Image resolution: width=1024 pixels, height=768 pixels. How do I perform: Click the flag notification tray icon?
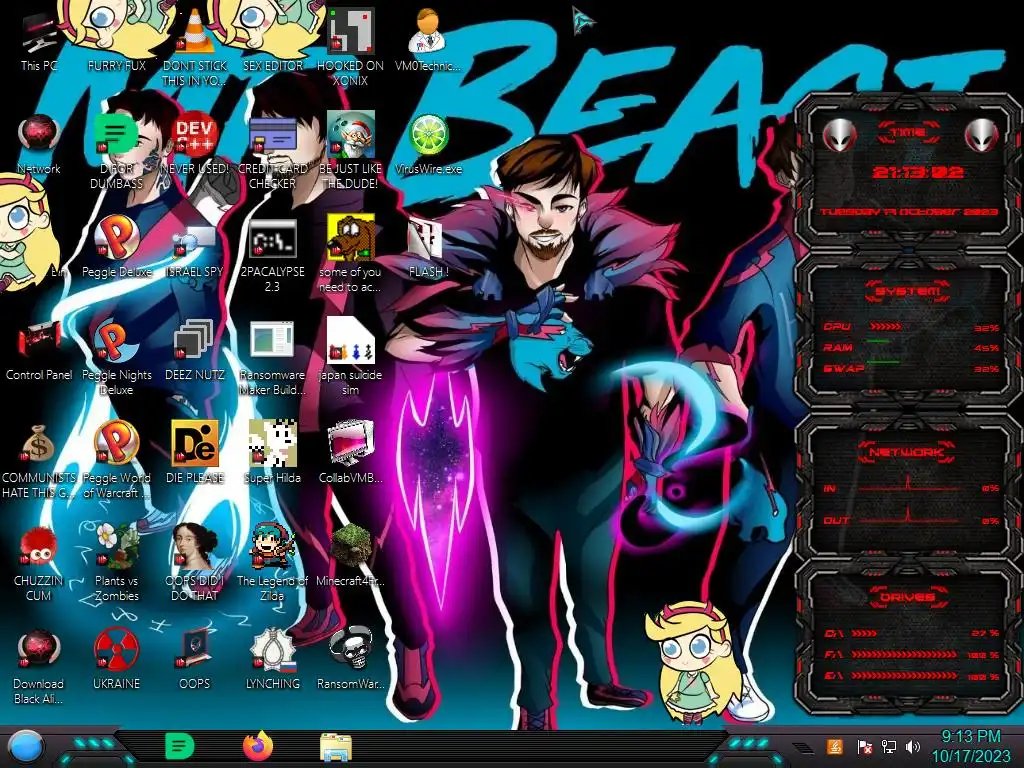pos(864,746)
